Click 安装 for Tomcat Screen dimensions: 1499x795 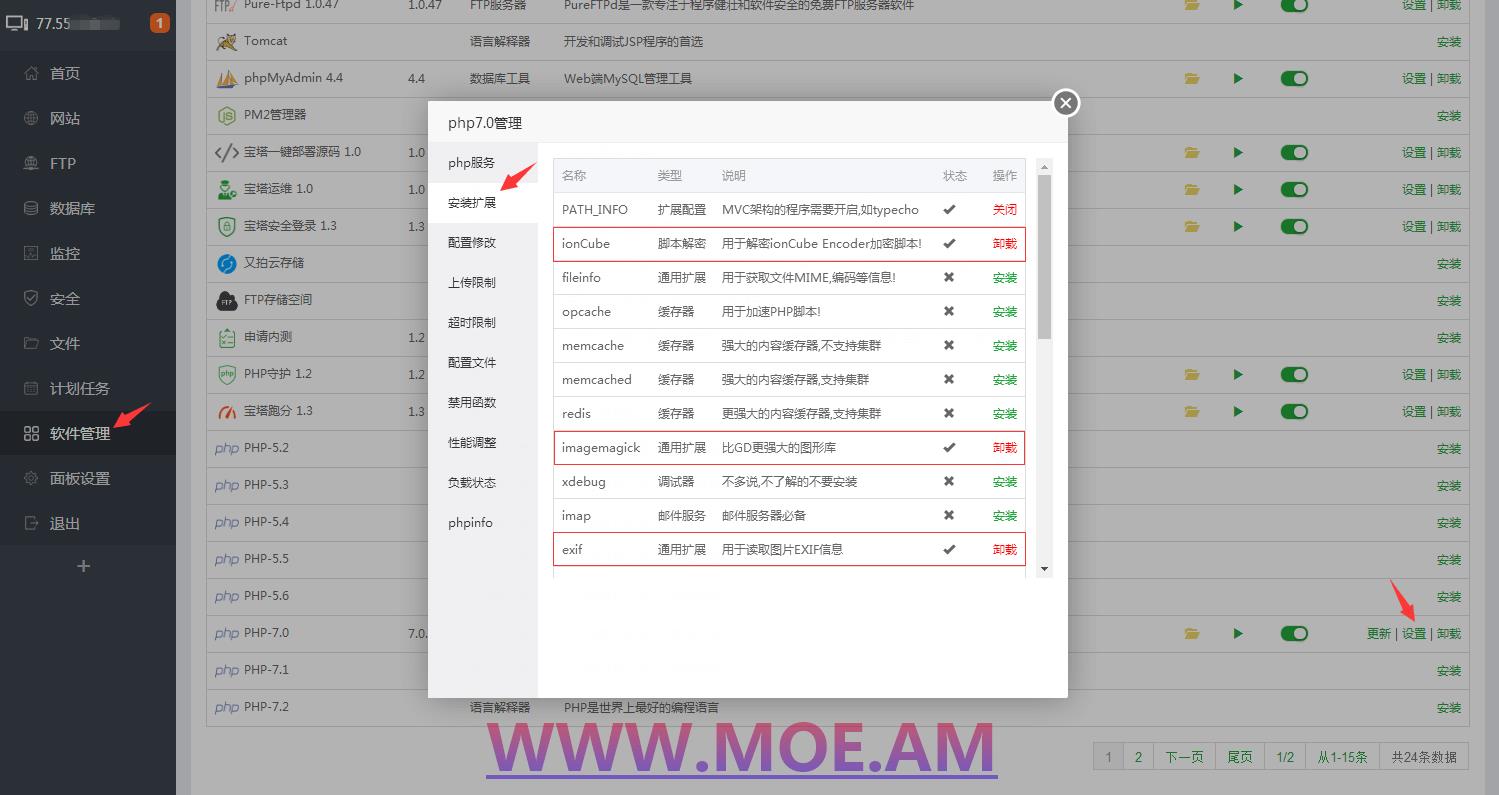click(x=1449, y=42)
